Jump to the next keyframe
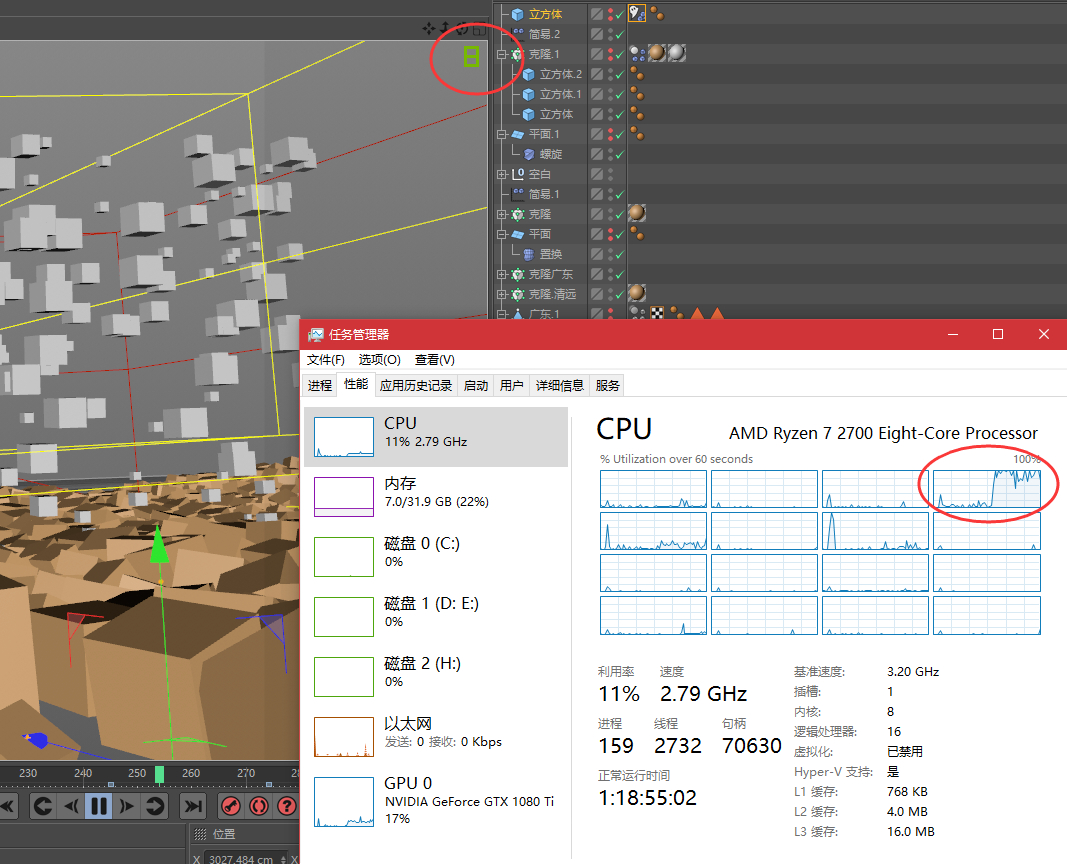Screen dimensions: 1067x864 tap(155, 806)
